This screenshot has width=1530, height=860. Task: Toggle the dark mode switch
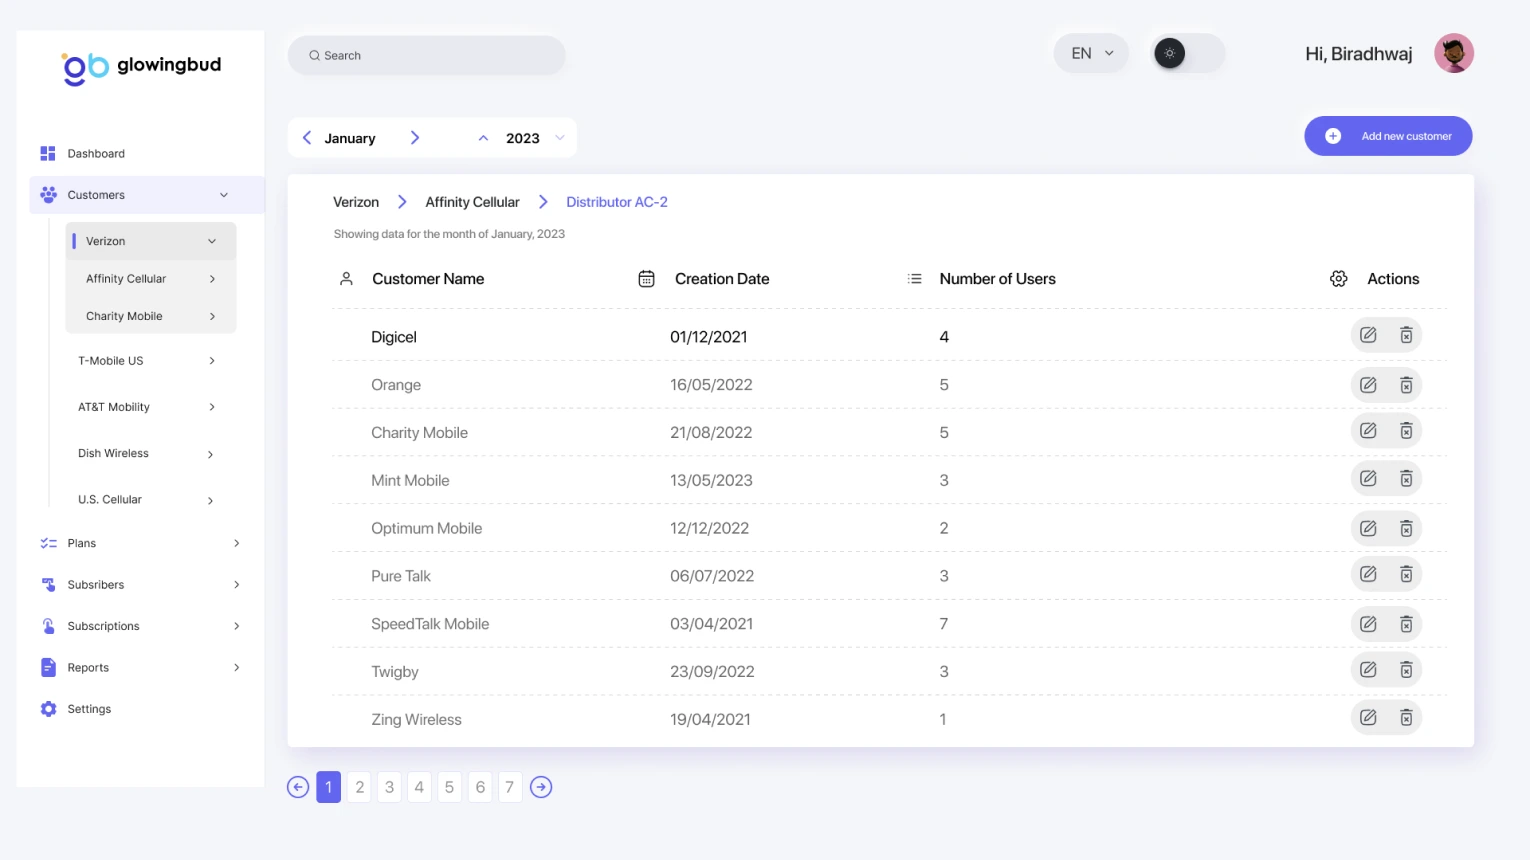click(1187, 53)
